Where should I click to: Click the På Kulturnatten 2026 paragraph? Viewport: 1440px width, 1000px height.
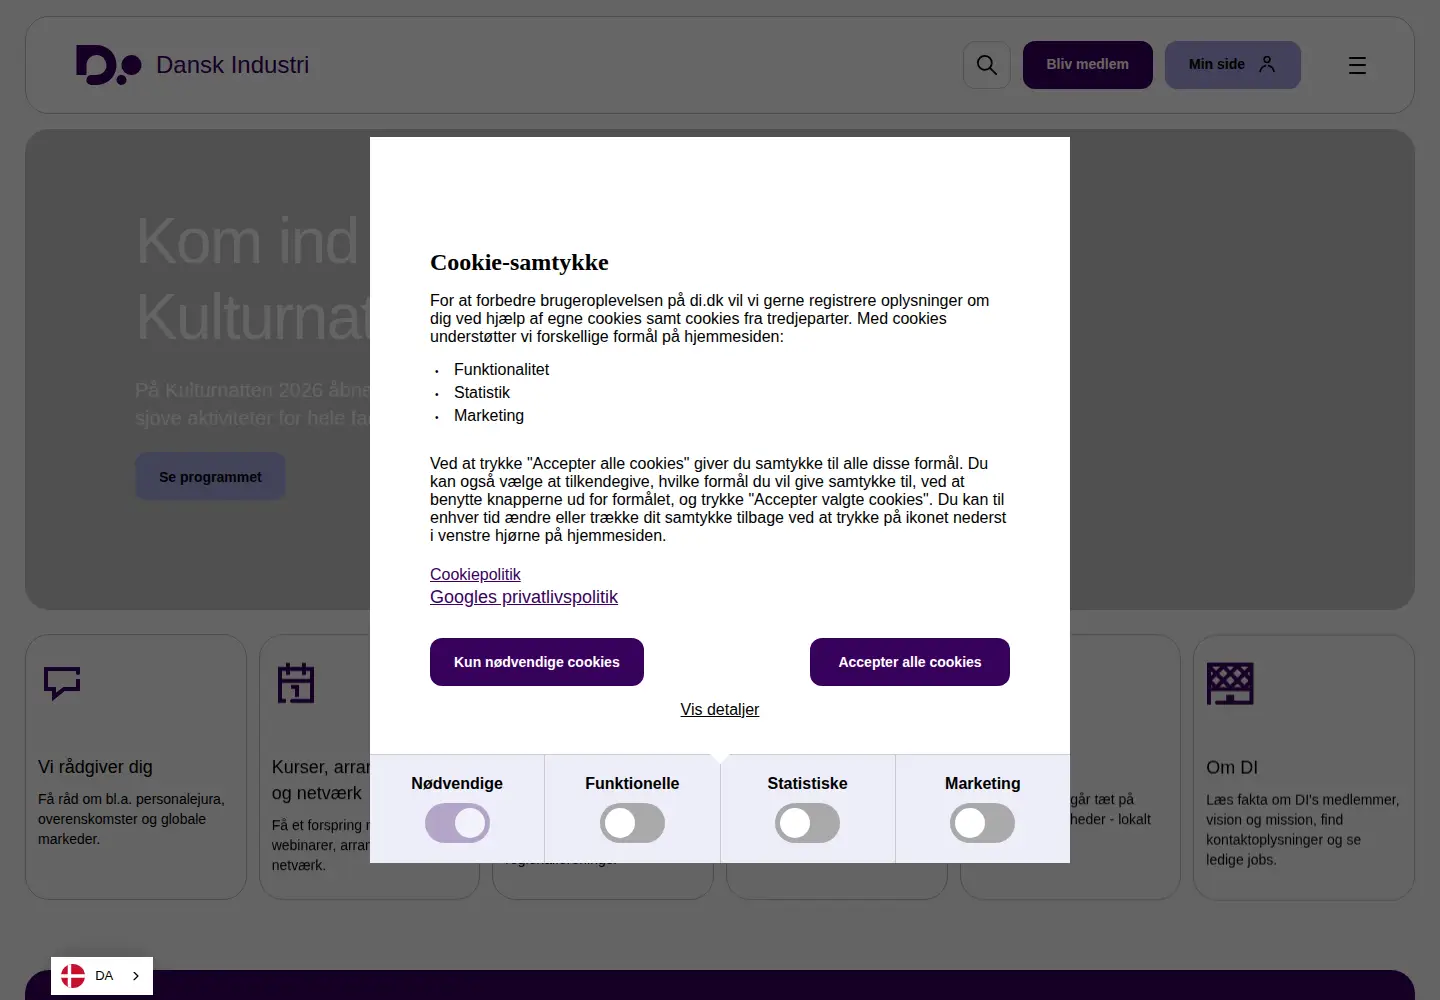pos(253,404)
